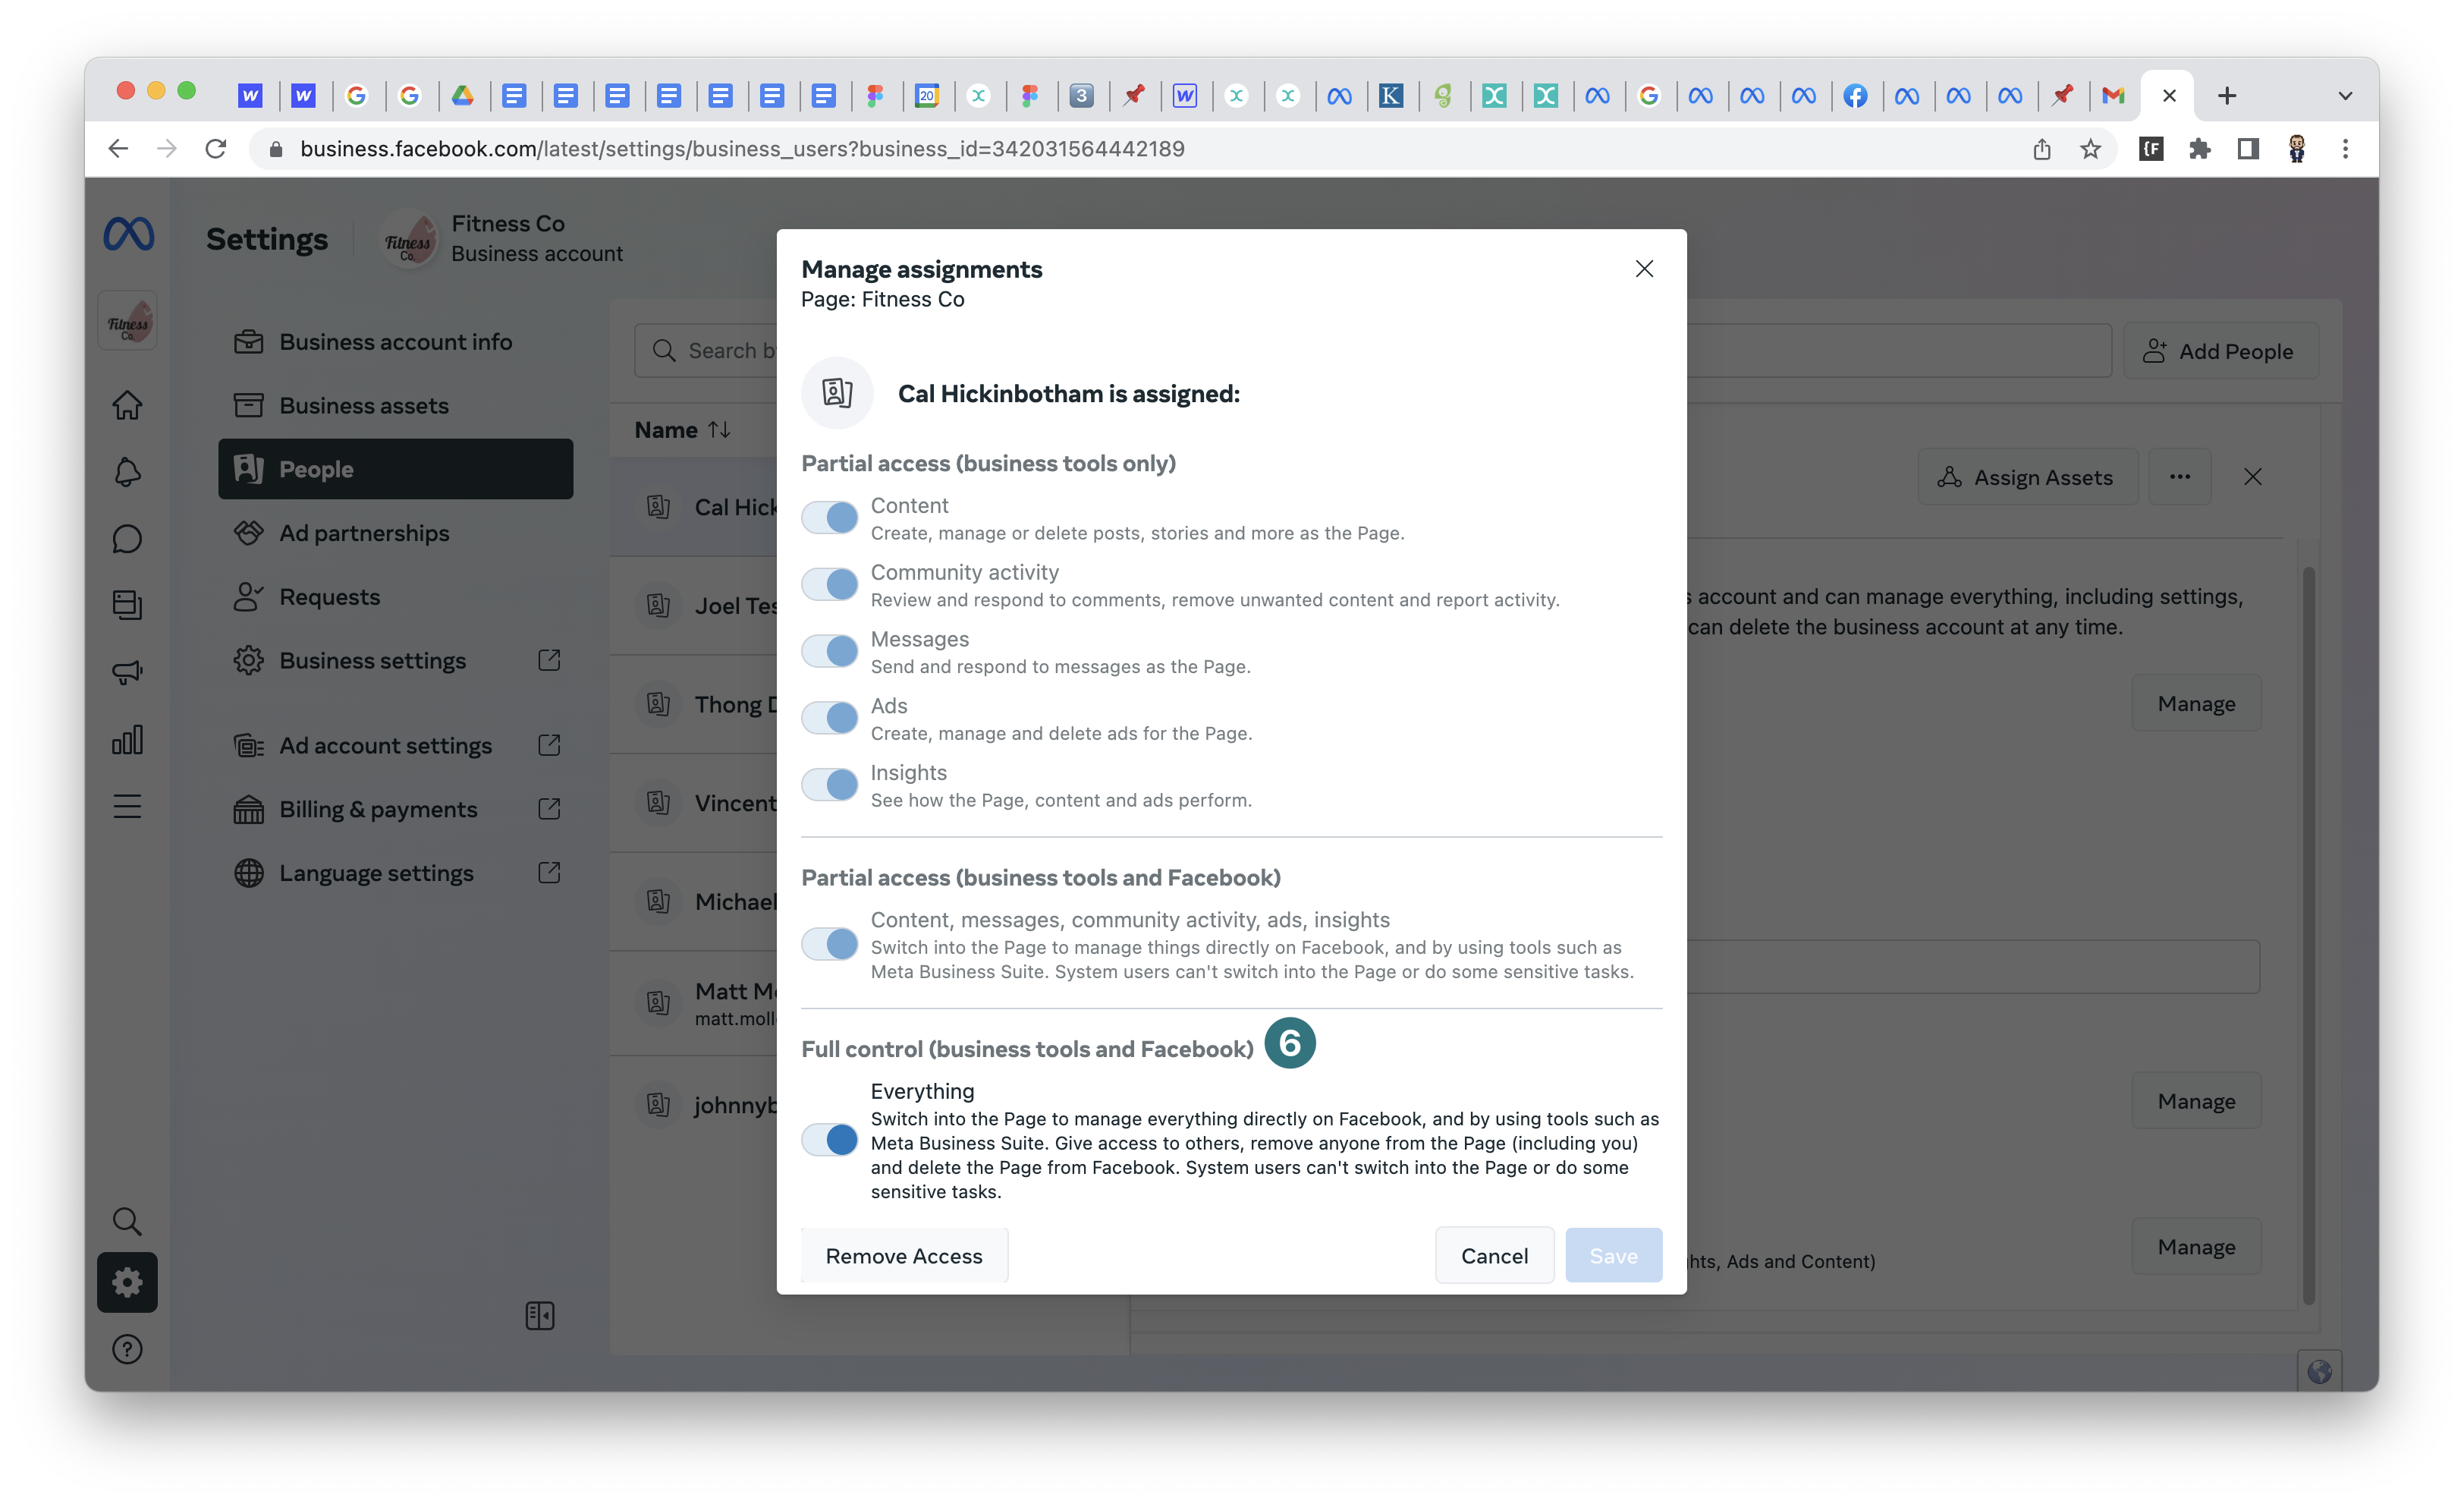
Task: Open Business settings link
Action: [395, 660]
